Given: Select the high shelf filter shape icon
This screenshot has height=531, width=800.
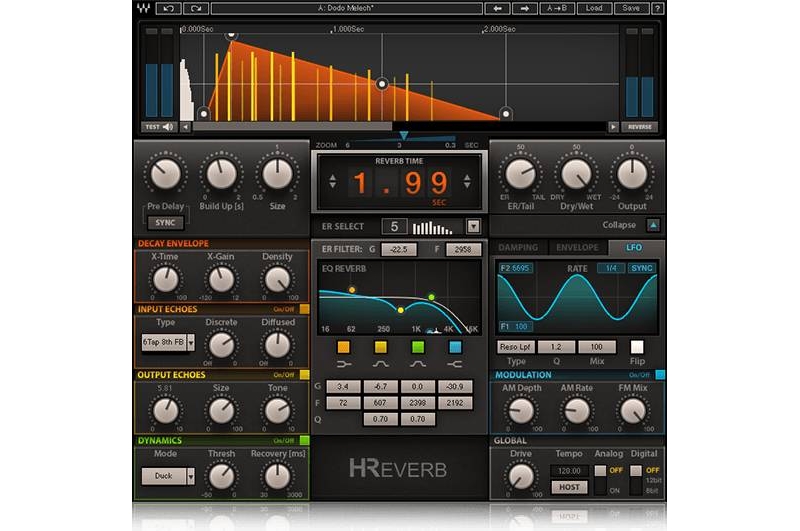Looking at the screenshot, I should [455, 364].
